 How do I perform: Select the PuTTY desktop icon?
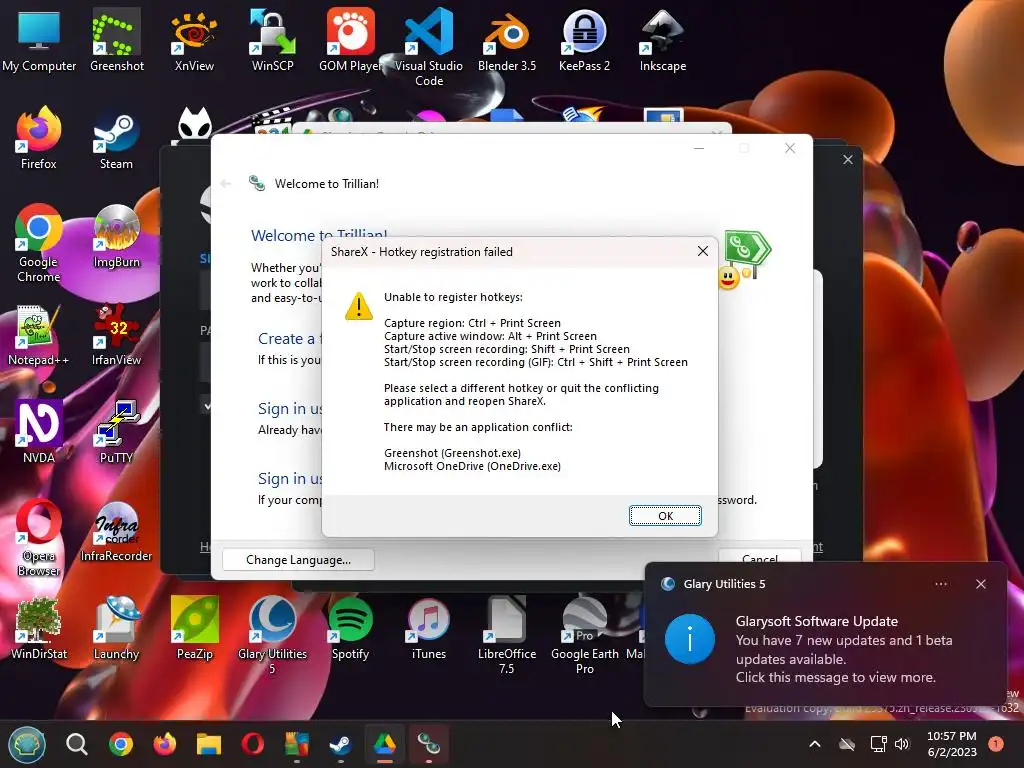click(116, 432)
